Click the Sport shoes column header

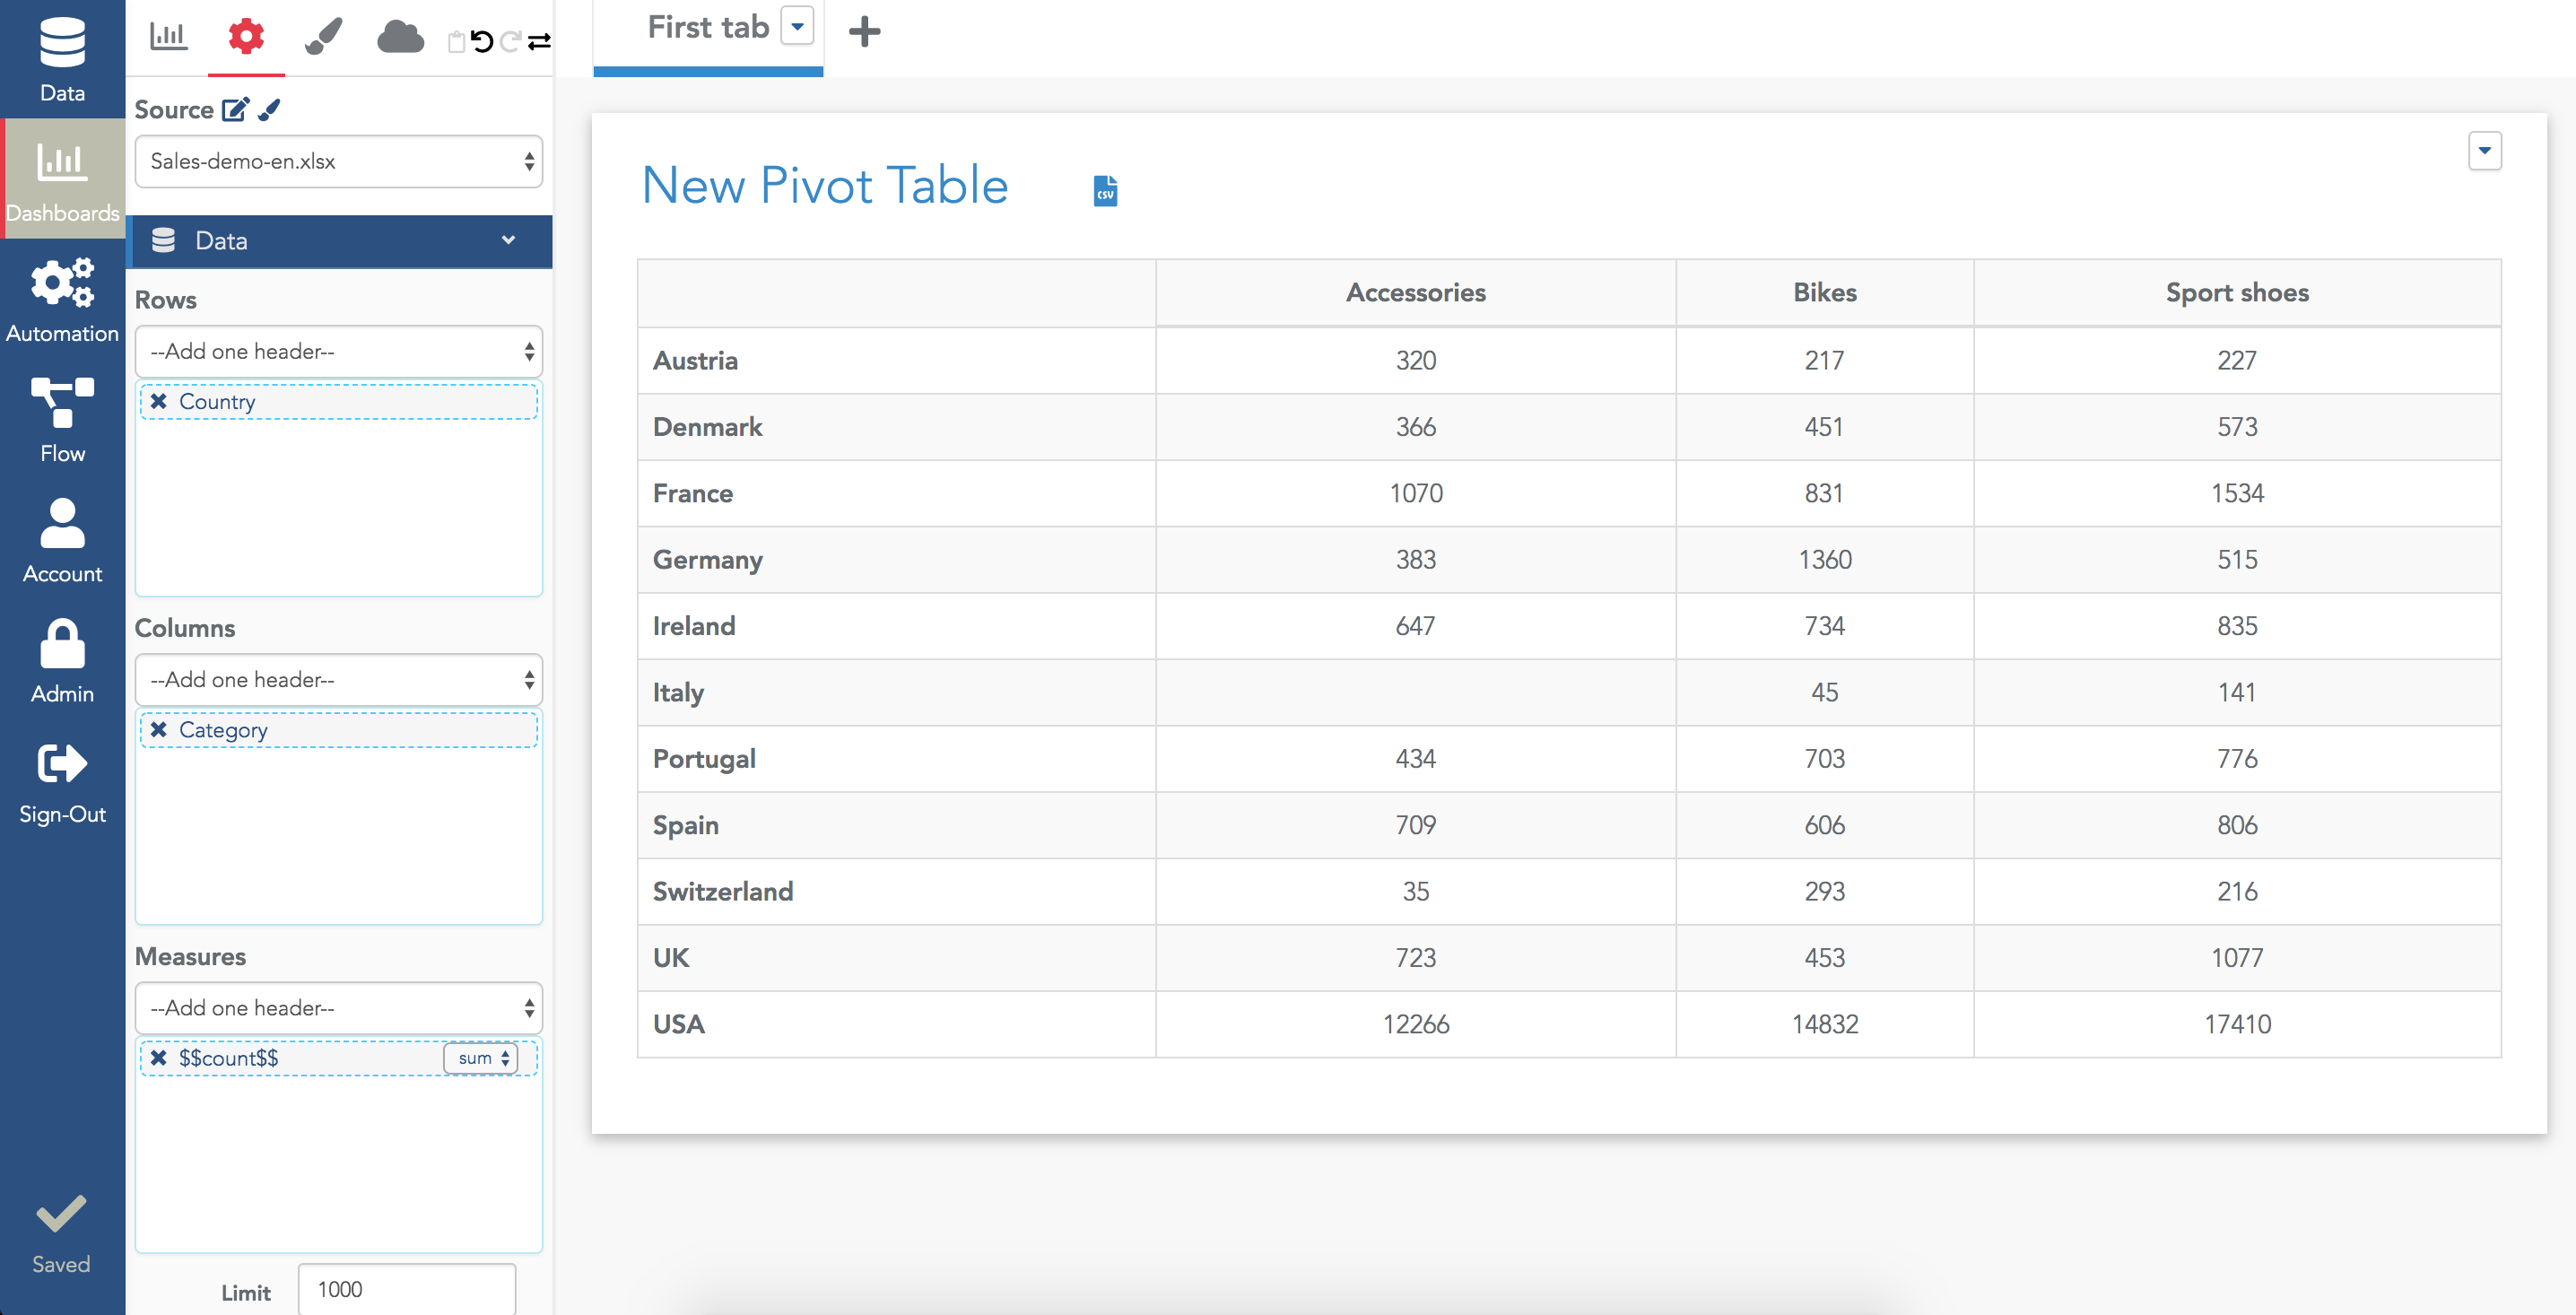click(2238, 292)
